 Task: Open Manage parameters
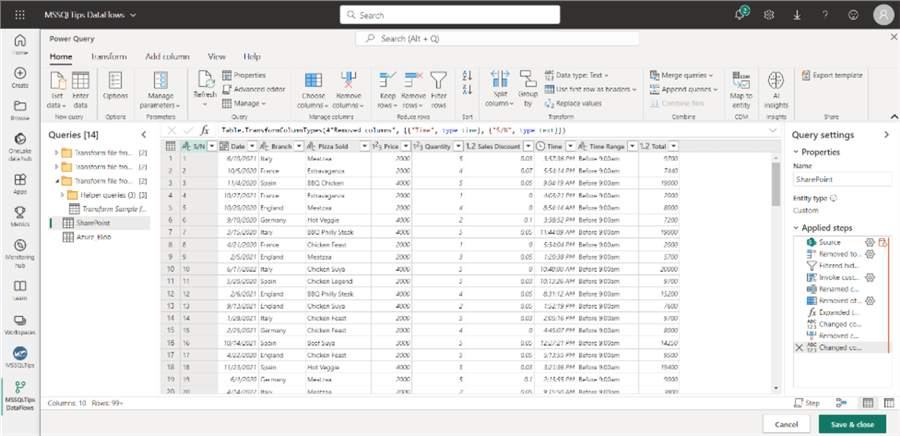pyautogui.click(x=160, y=90)
